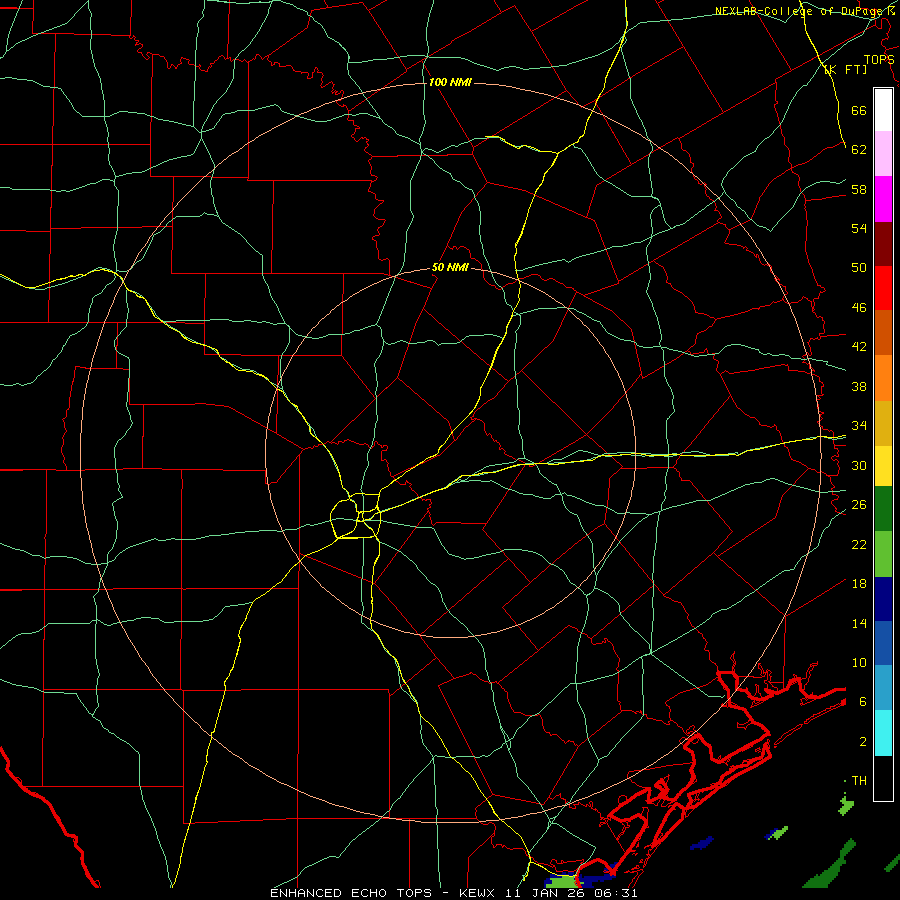Select the bright red legend swatch
The height and width of the screenshot is (900, 900).
[x=883, y=288]
